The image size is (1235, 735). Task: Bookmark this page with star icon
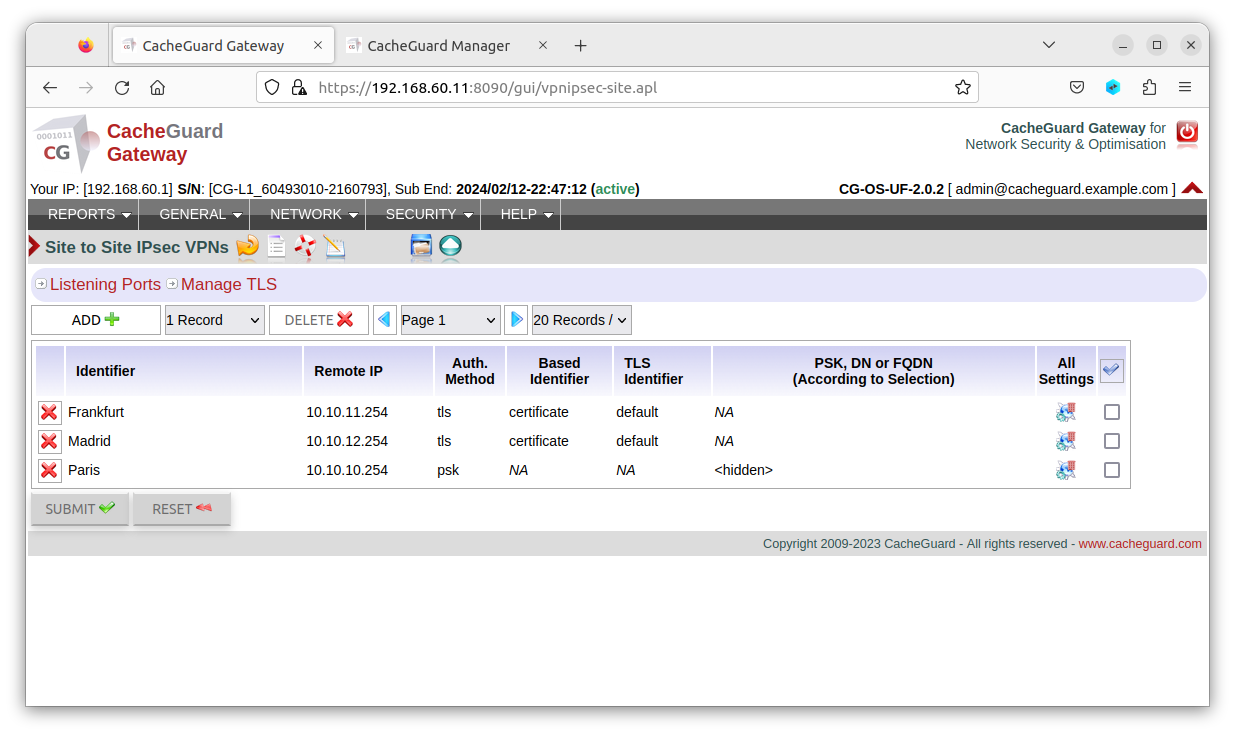(963, 88)
